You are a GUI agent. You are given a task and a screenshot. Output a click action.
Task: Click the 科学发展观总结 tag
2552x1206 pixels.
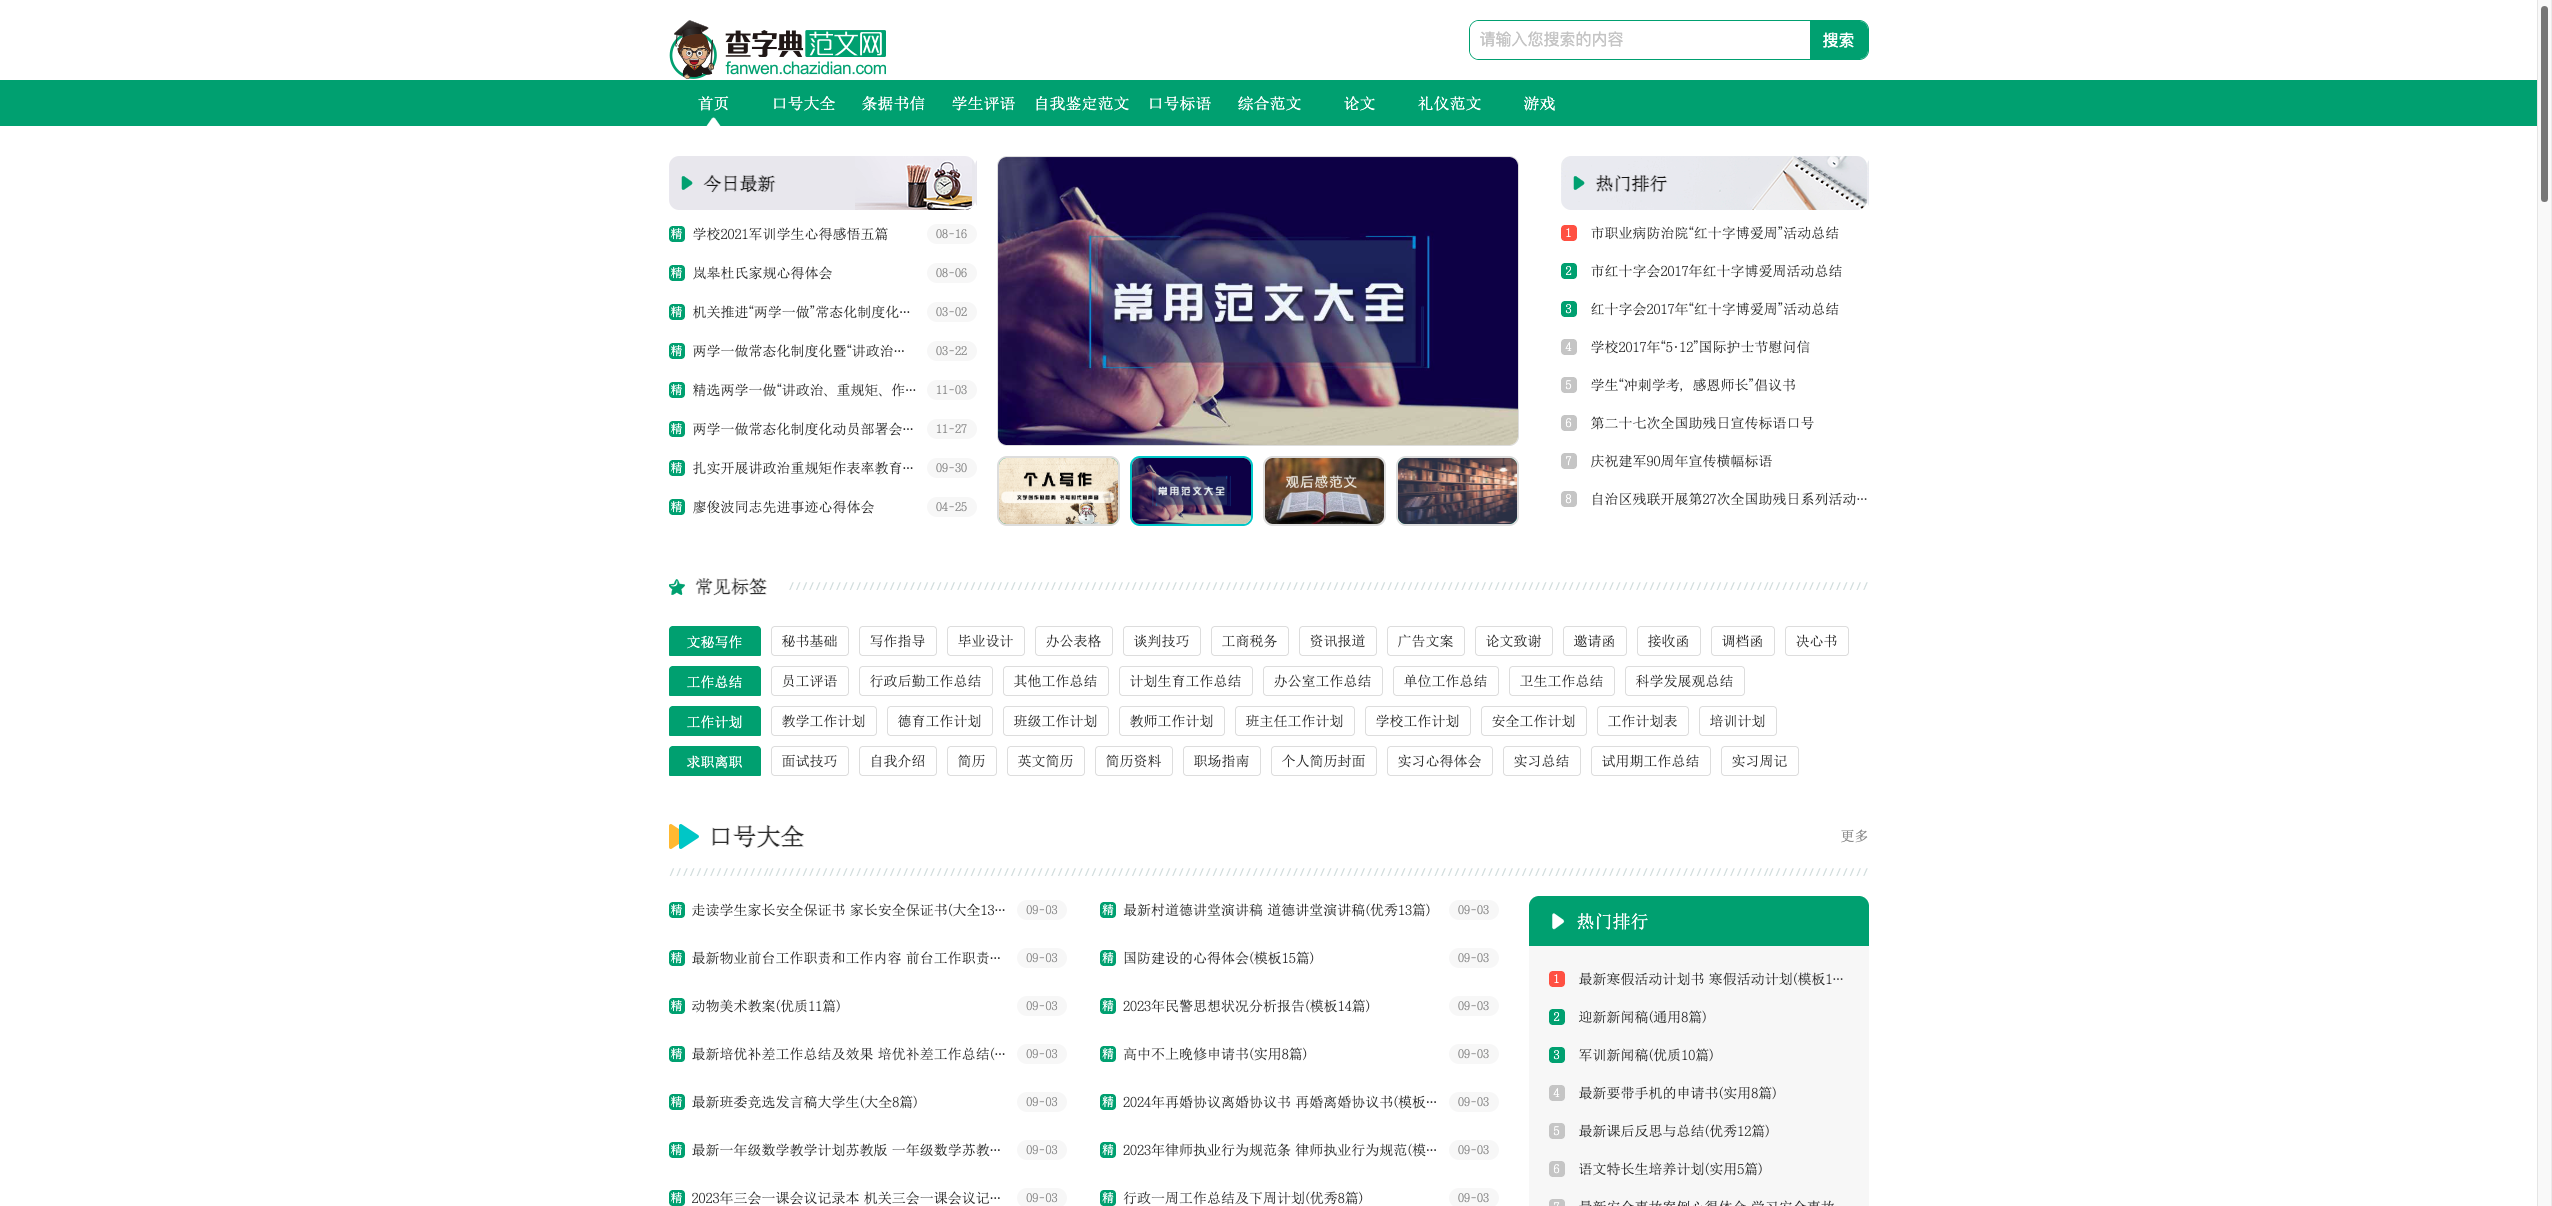(1684, 681)
